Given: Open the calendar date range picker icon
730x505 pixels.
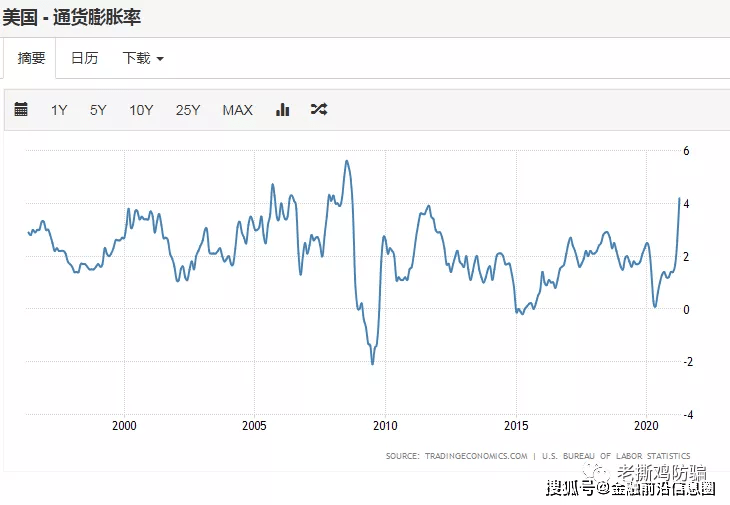Looking at the screenshot, I should pos(21,110).
